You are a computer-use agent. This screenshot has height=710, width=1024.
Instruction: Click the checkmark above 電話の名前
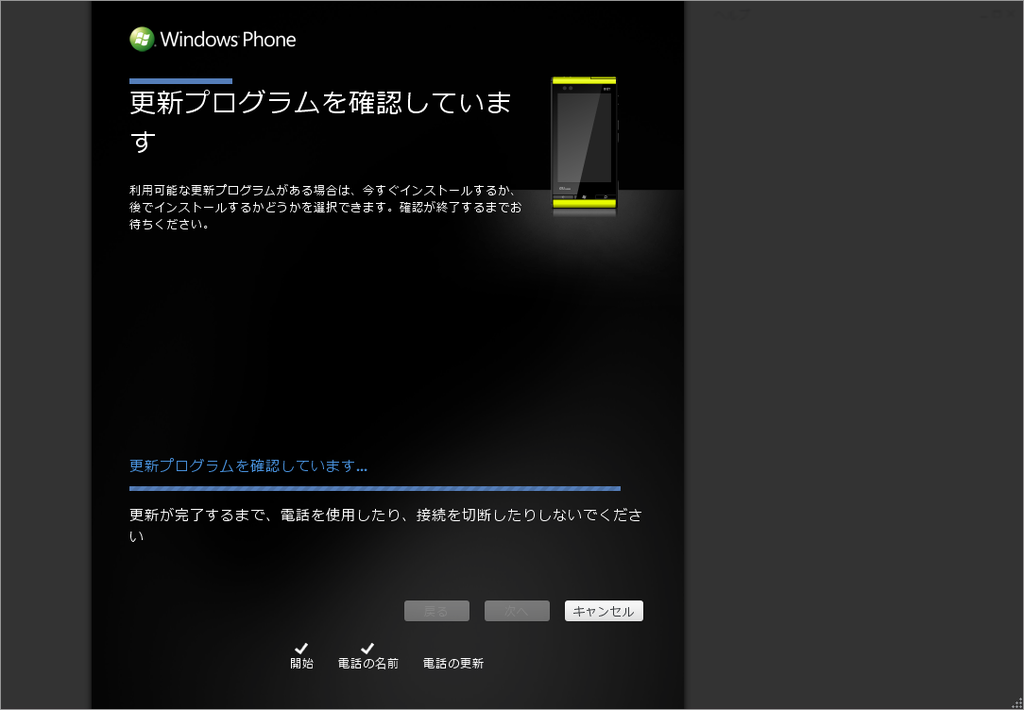pyautogui.click(x=368, y=648)
